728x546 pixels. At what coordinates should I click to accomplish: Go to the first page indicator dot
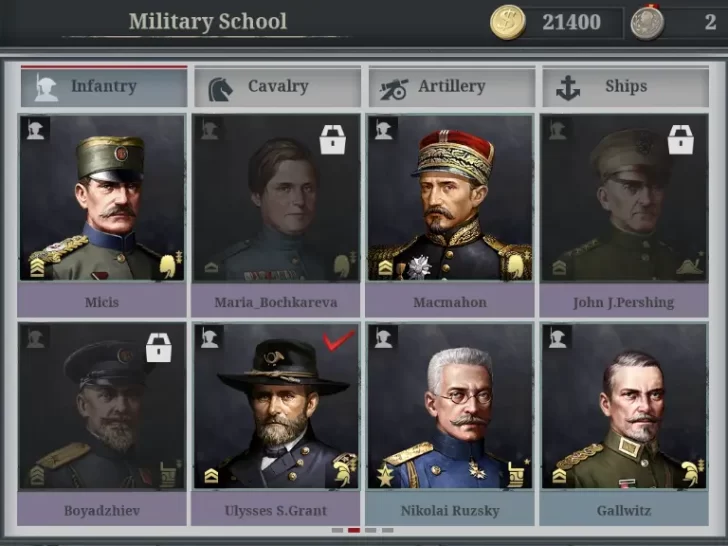pos(338,530)
